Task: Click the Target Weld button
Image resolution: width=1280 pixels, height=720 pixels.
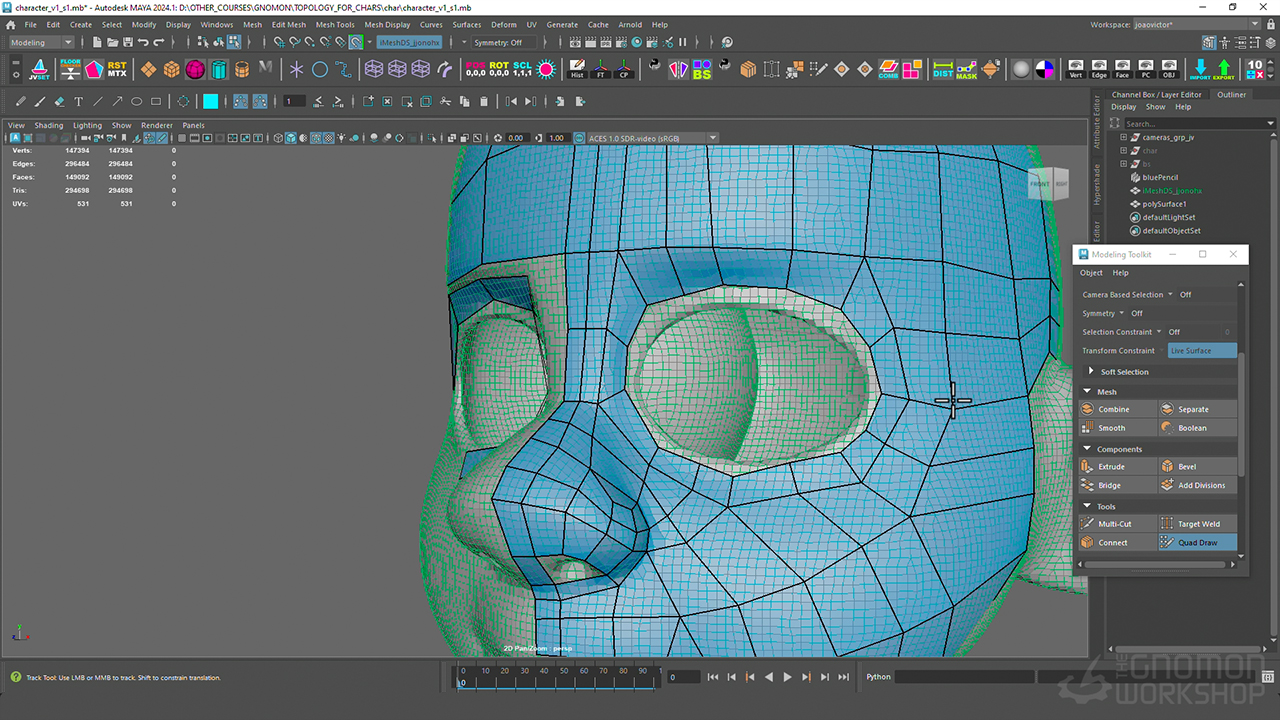Action: tap(1197, 524)
